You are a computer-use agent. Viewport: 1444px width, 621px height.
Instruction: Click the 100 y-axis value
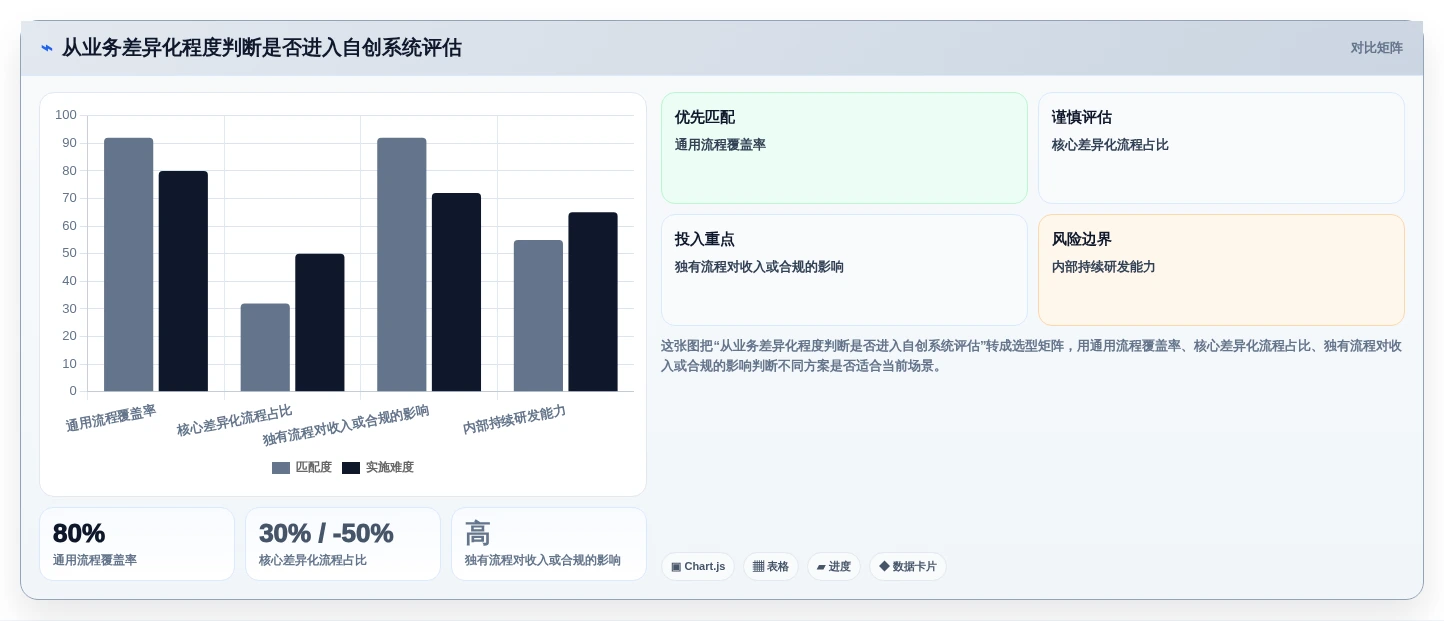point(66,115)
